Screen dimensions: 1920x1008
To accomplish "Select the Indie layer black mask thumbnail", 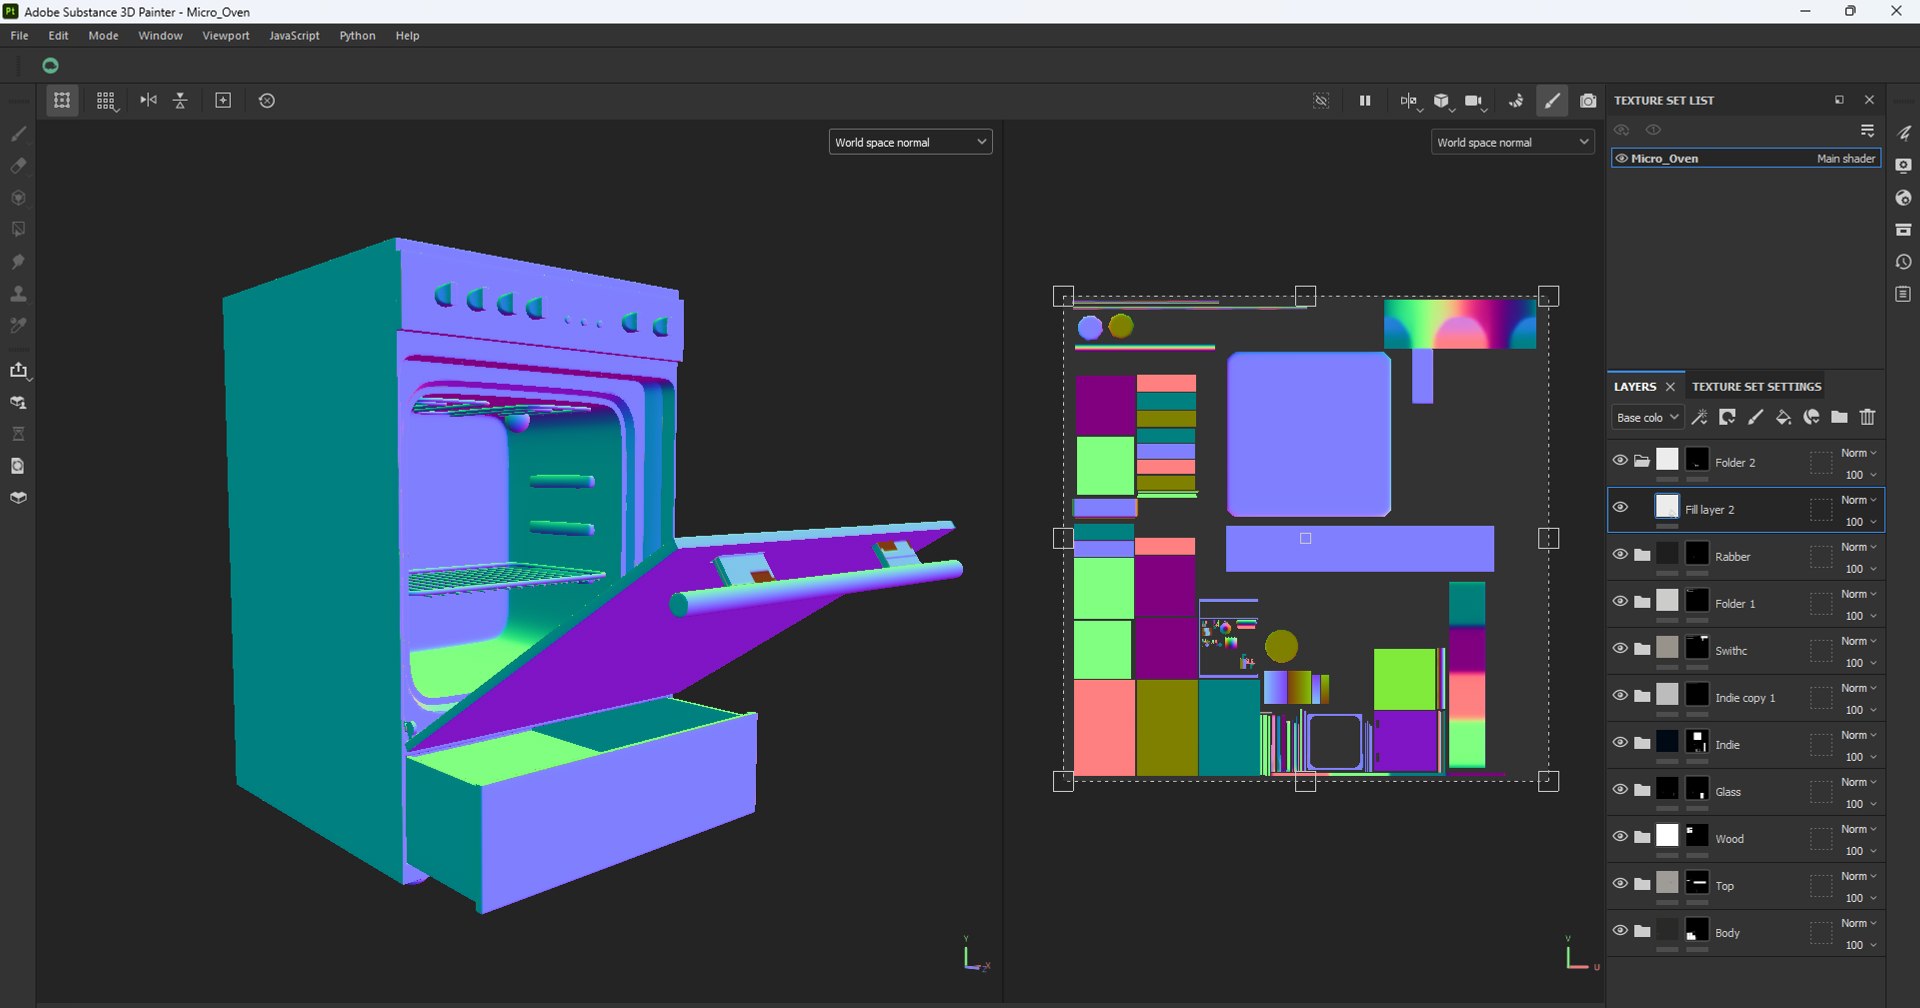I will tap(1697, 741).
